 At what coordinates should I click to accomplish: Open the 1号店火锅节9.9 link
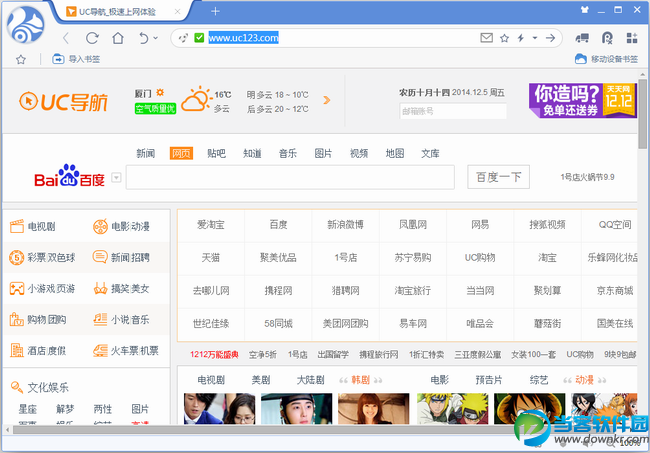(587, 177)
